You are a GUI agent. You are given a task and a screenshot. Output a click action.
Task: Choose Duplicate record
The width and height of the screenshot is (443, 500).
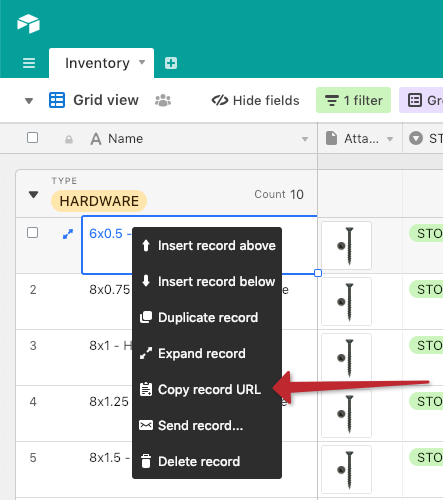tap(207, 318)
